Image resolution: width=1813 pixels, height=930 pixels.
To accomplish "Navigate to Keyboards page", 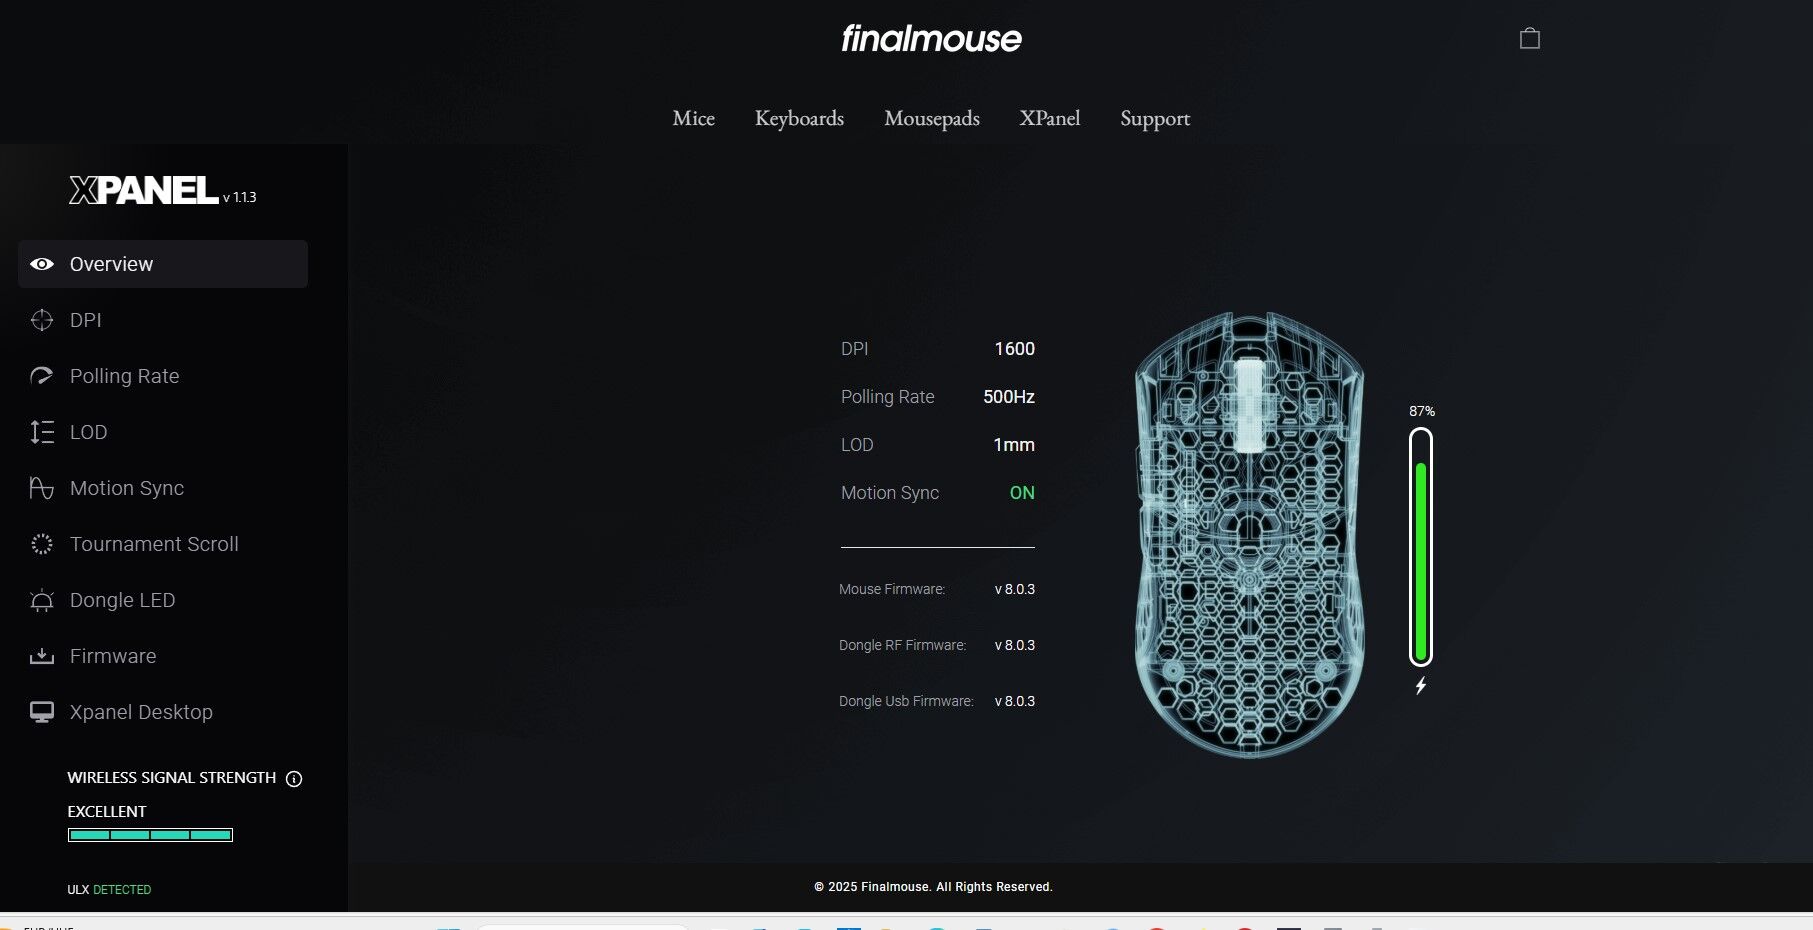I will click(x=799, y=118).
